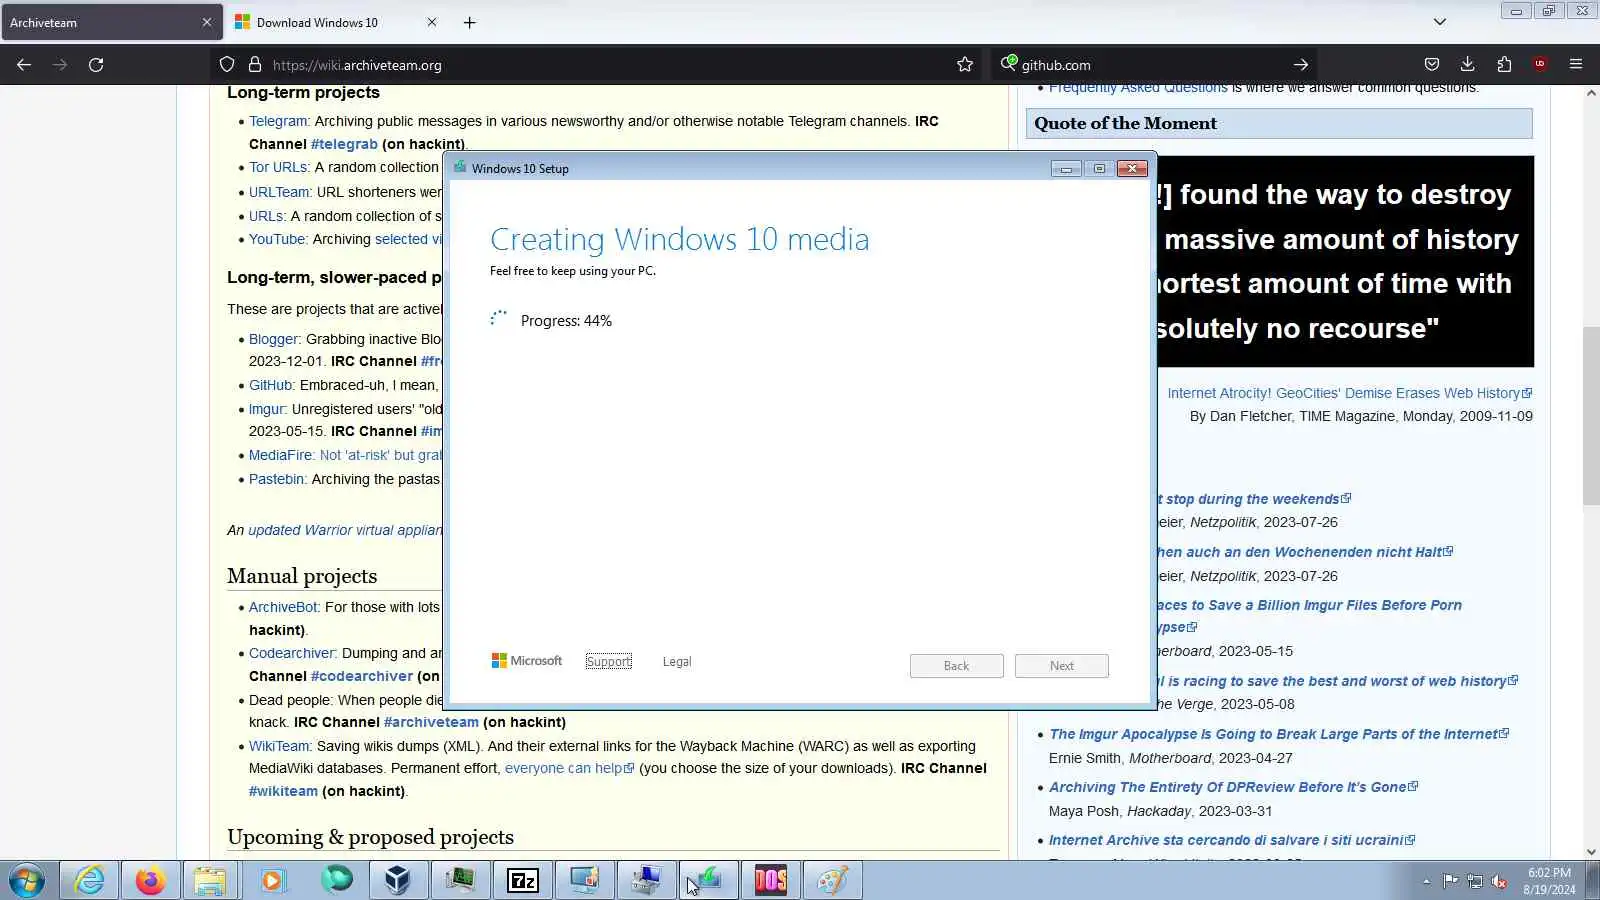The width and height of the screenshot is (1600, 900).
Task: Open the Blogger project link
Action: click(275, 339)
